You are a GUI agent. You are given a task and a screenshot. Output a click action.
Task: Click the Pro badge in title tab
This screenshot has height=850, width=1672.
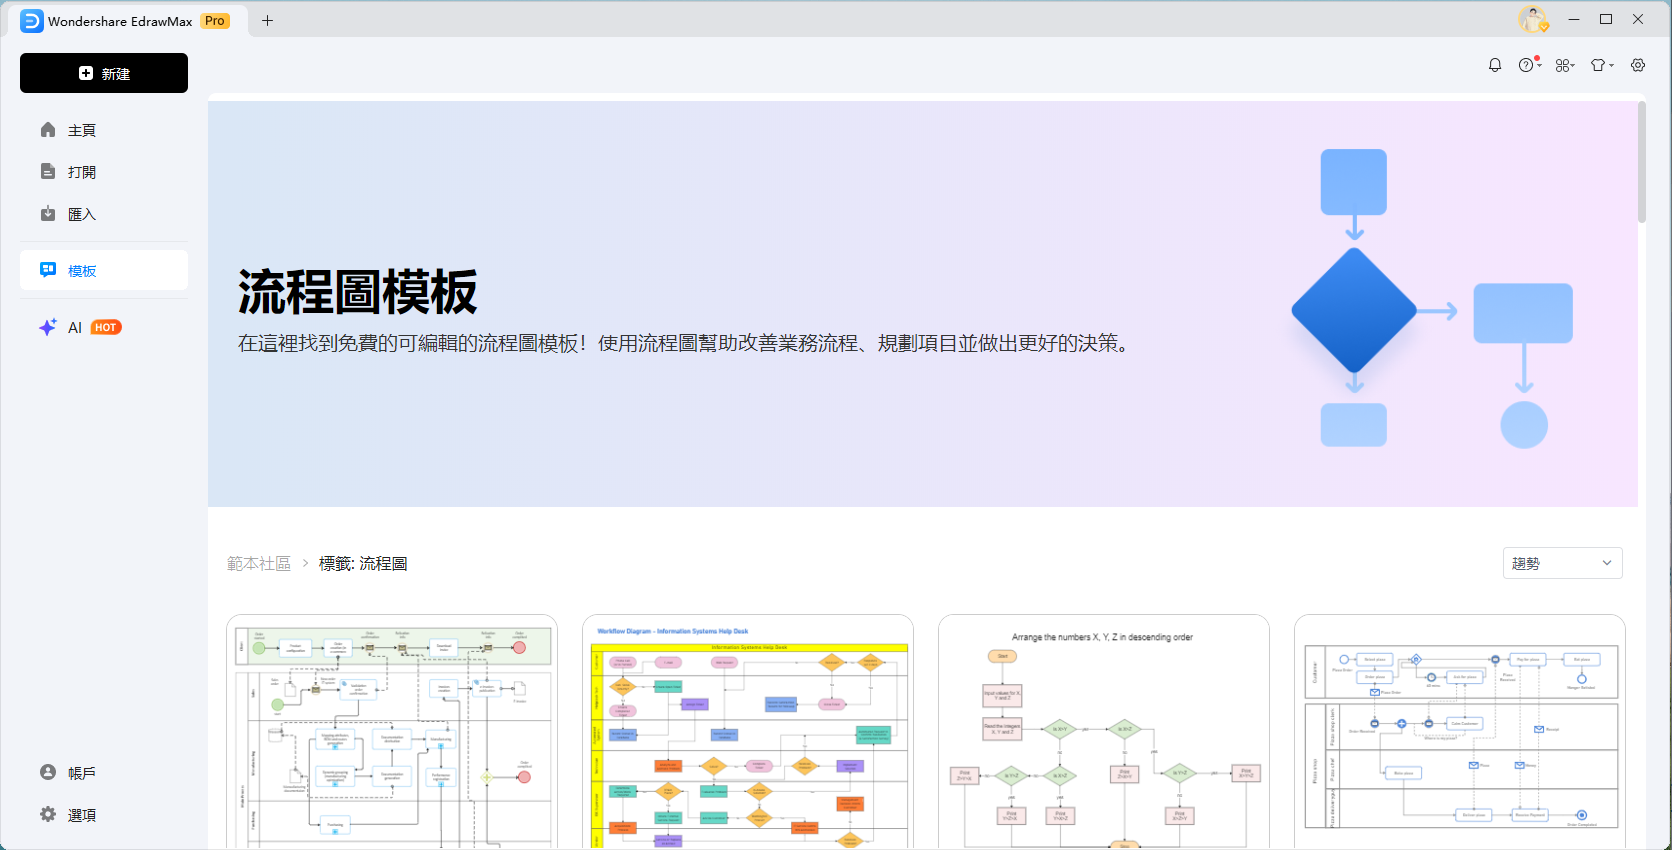pos(215,21)
